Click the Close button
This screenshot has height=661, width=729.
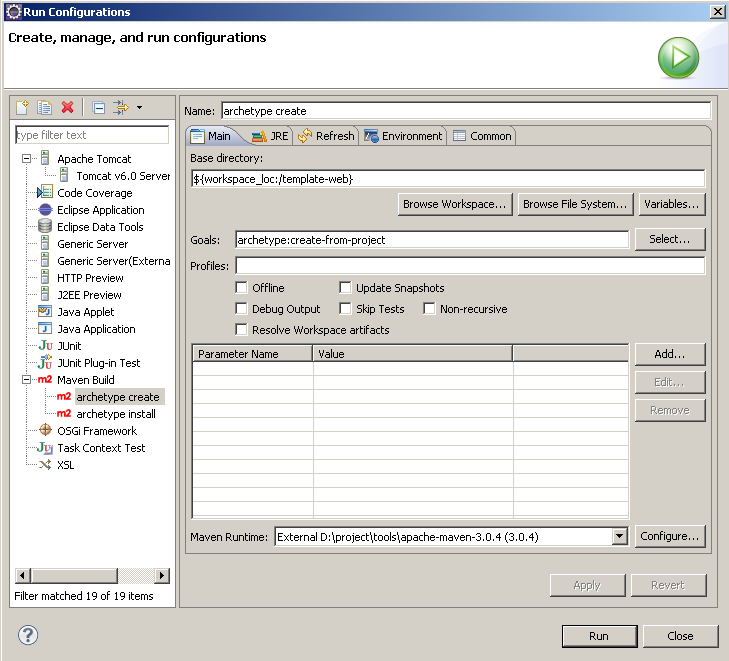click(680, 636)
